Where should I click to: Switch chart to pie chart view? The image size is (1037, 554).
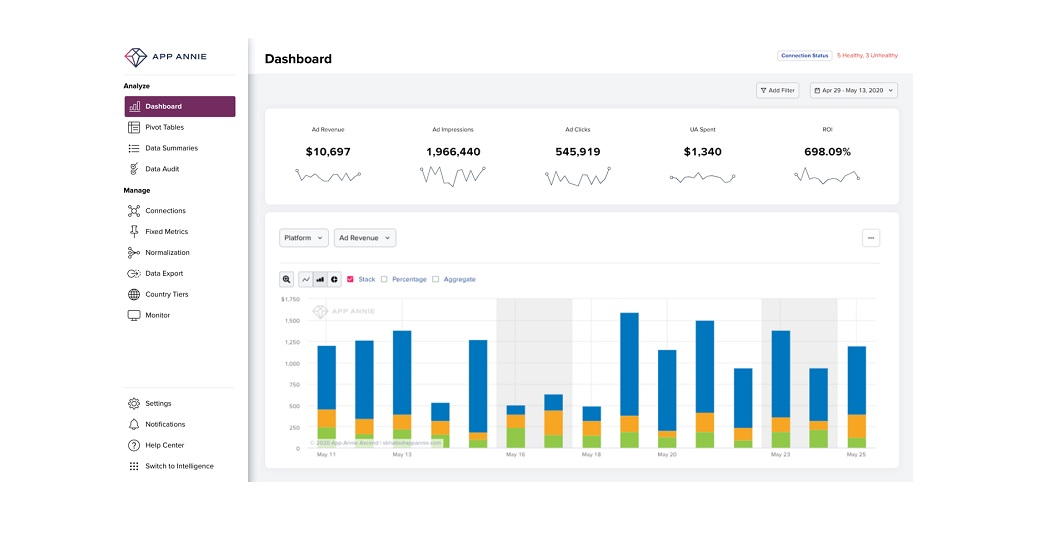334,280
